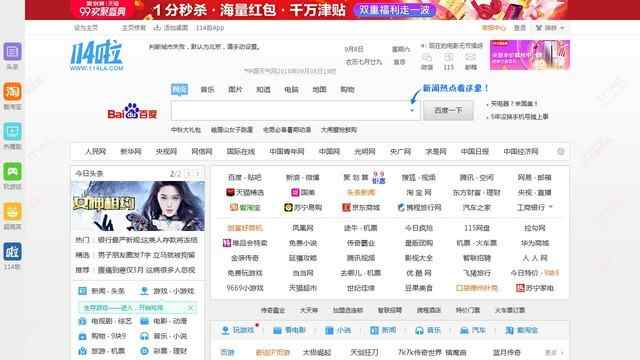
Task: Go to next headline slide arrow
Action: tap(197, 174)
